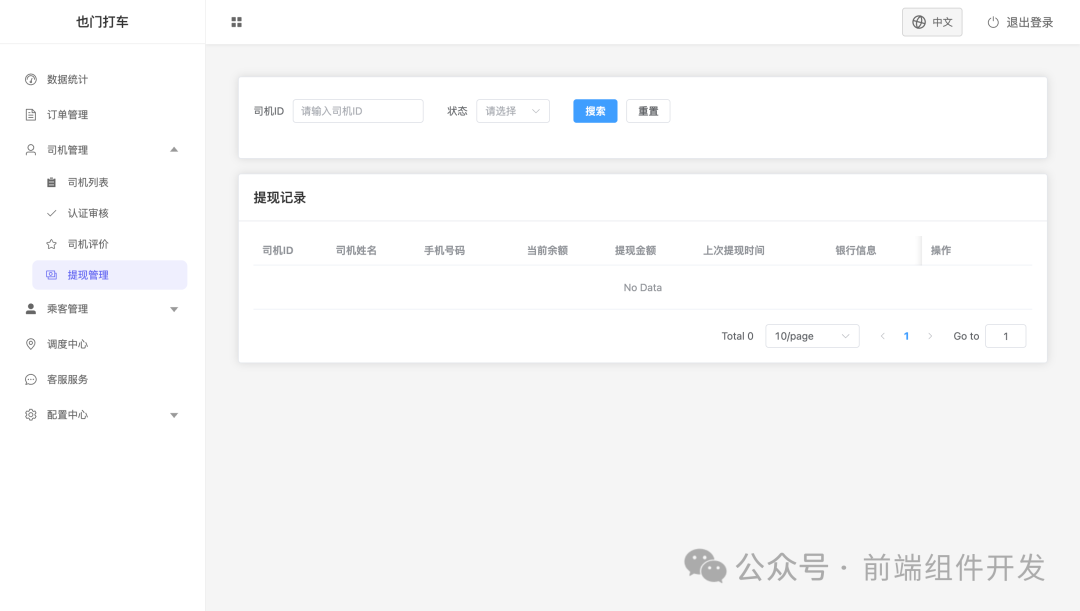Open 数据统计 menu item

[x=103, y=79]
